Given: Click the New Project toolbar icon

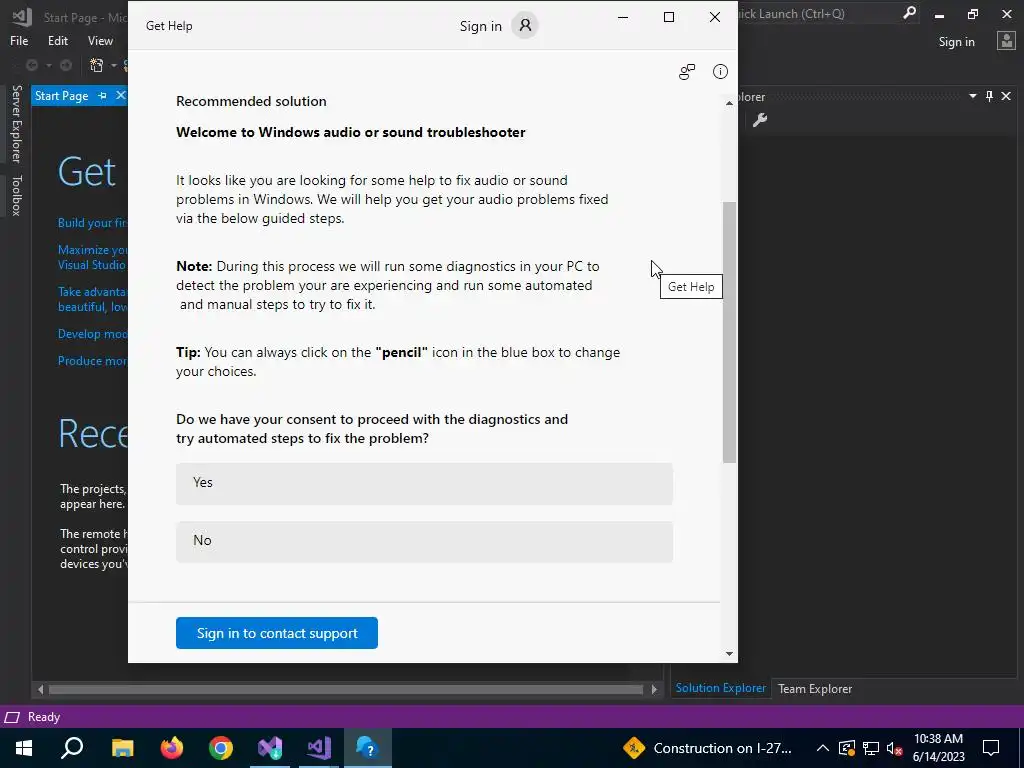Looking at the screenshot, I should [x=97, y=65].
